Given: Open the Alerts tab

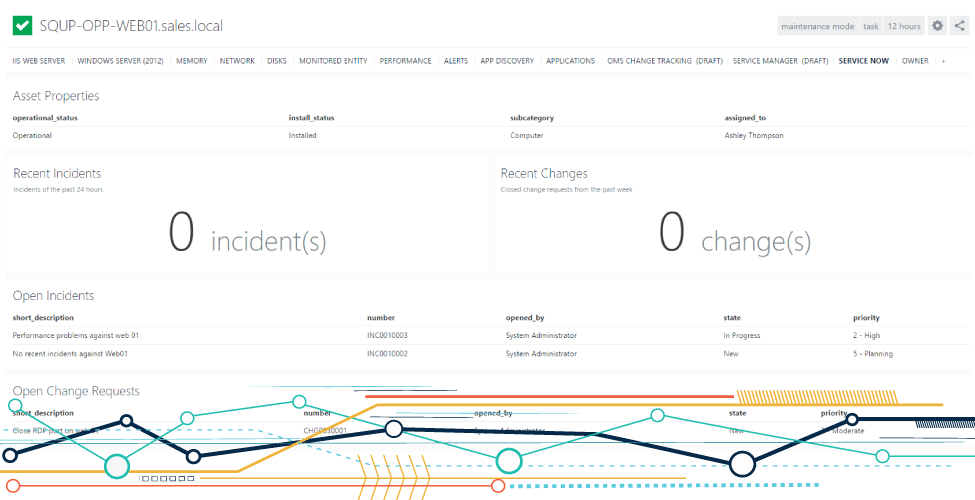Looking at the screenshot, I should (456, 61).
